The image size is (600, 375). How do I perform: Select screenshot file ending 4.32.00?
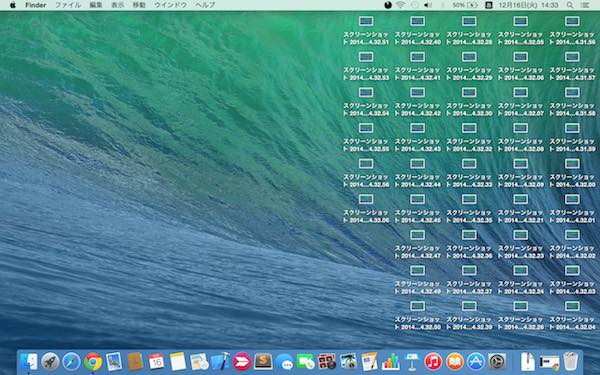tap(572, 173)
